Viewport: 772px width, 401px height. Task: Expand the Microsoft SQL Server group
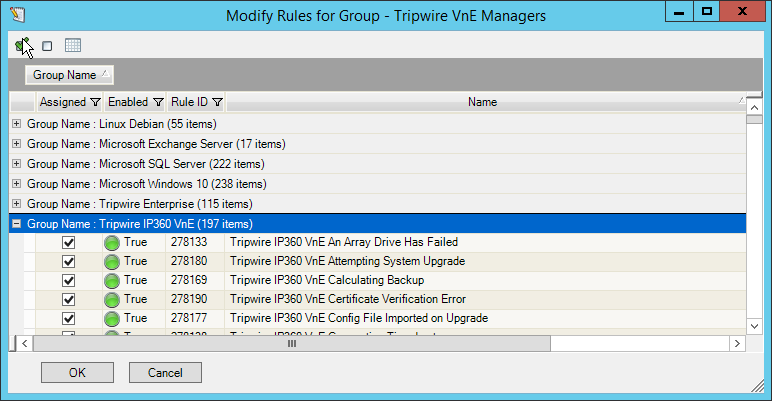(x=16, y=164)
